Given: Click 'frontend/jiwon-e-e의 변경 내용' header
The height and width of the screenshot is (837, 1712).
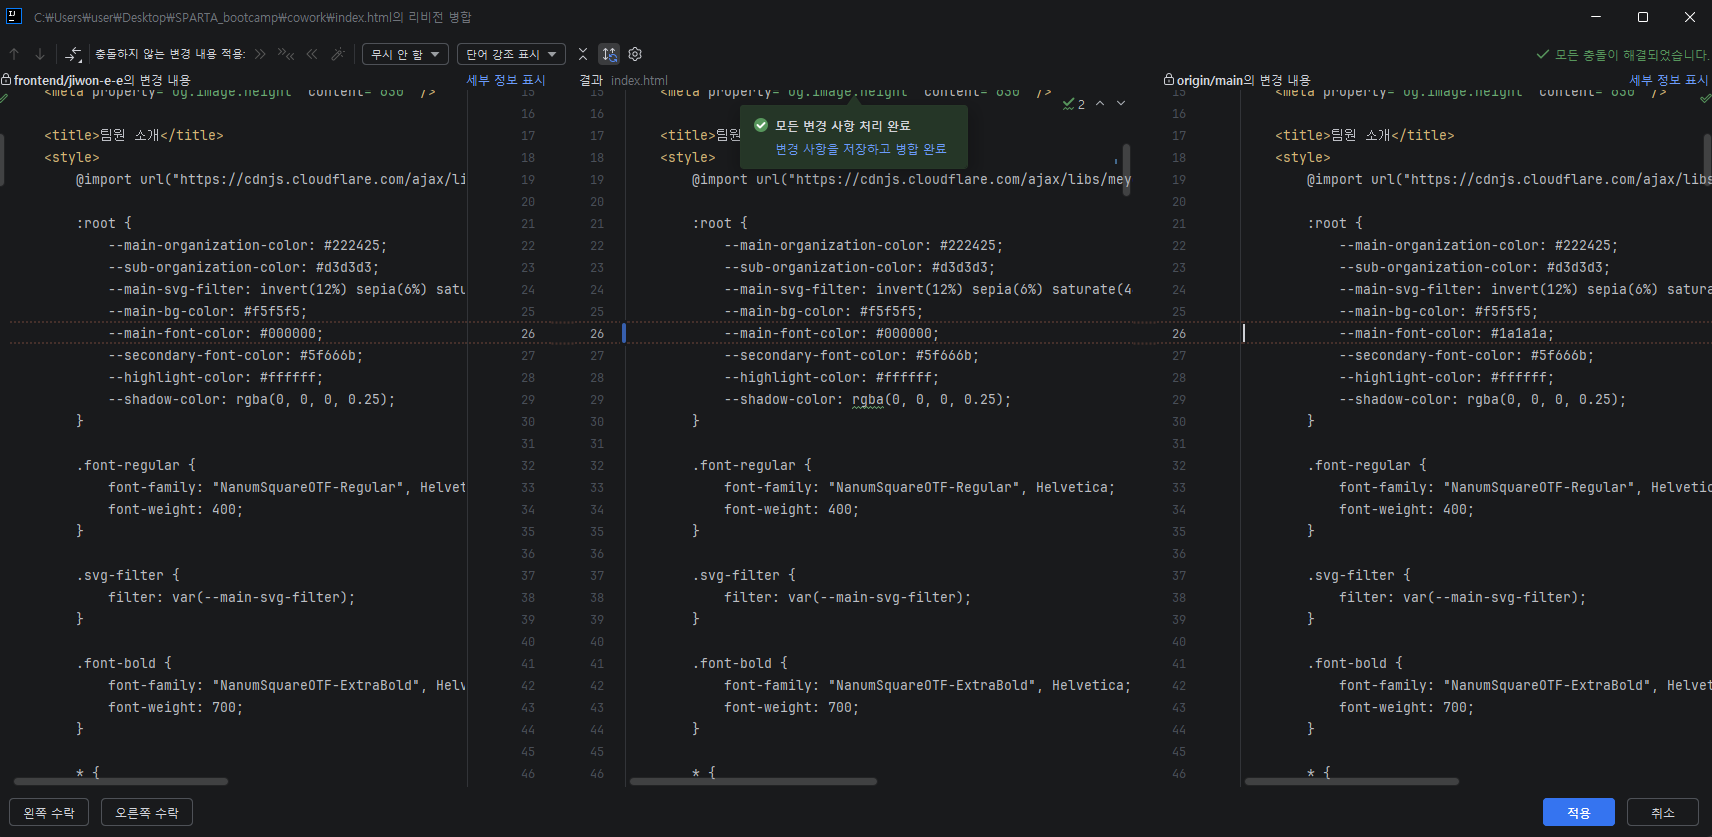Looking at the screenshot, I should point(102,80).
